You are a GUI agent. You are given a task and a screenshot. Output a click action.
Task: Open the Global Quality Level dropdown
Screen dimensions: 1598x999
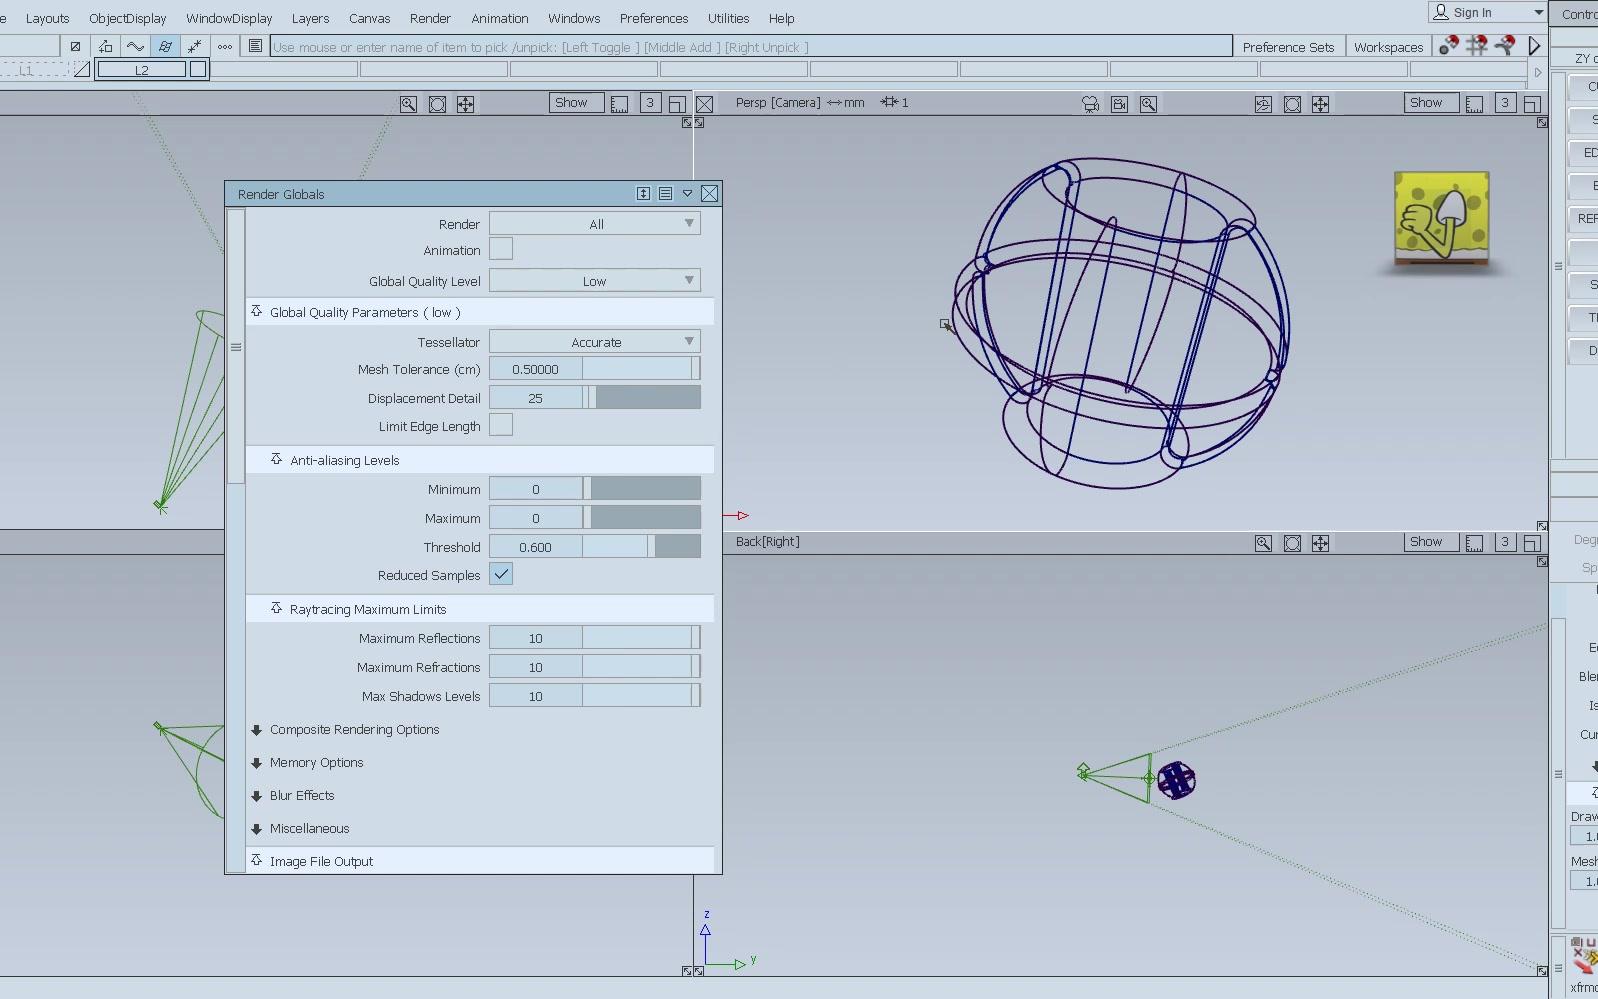coord(594,281)
